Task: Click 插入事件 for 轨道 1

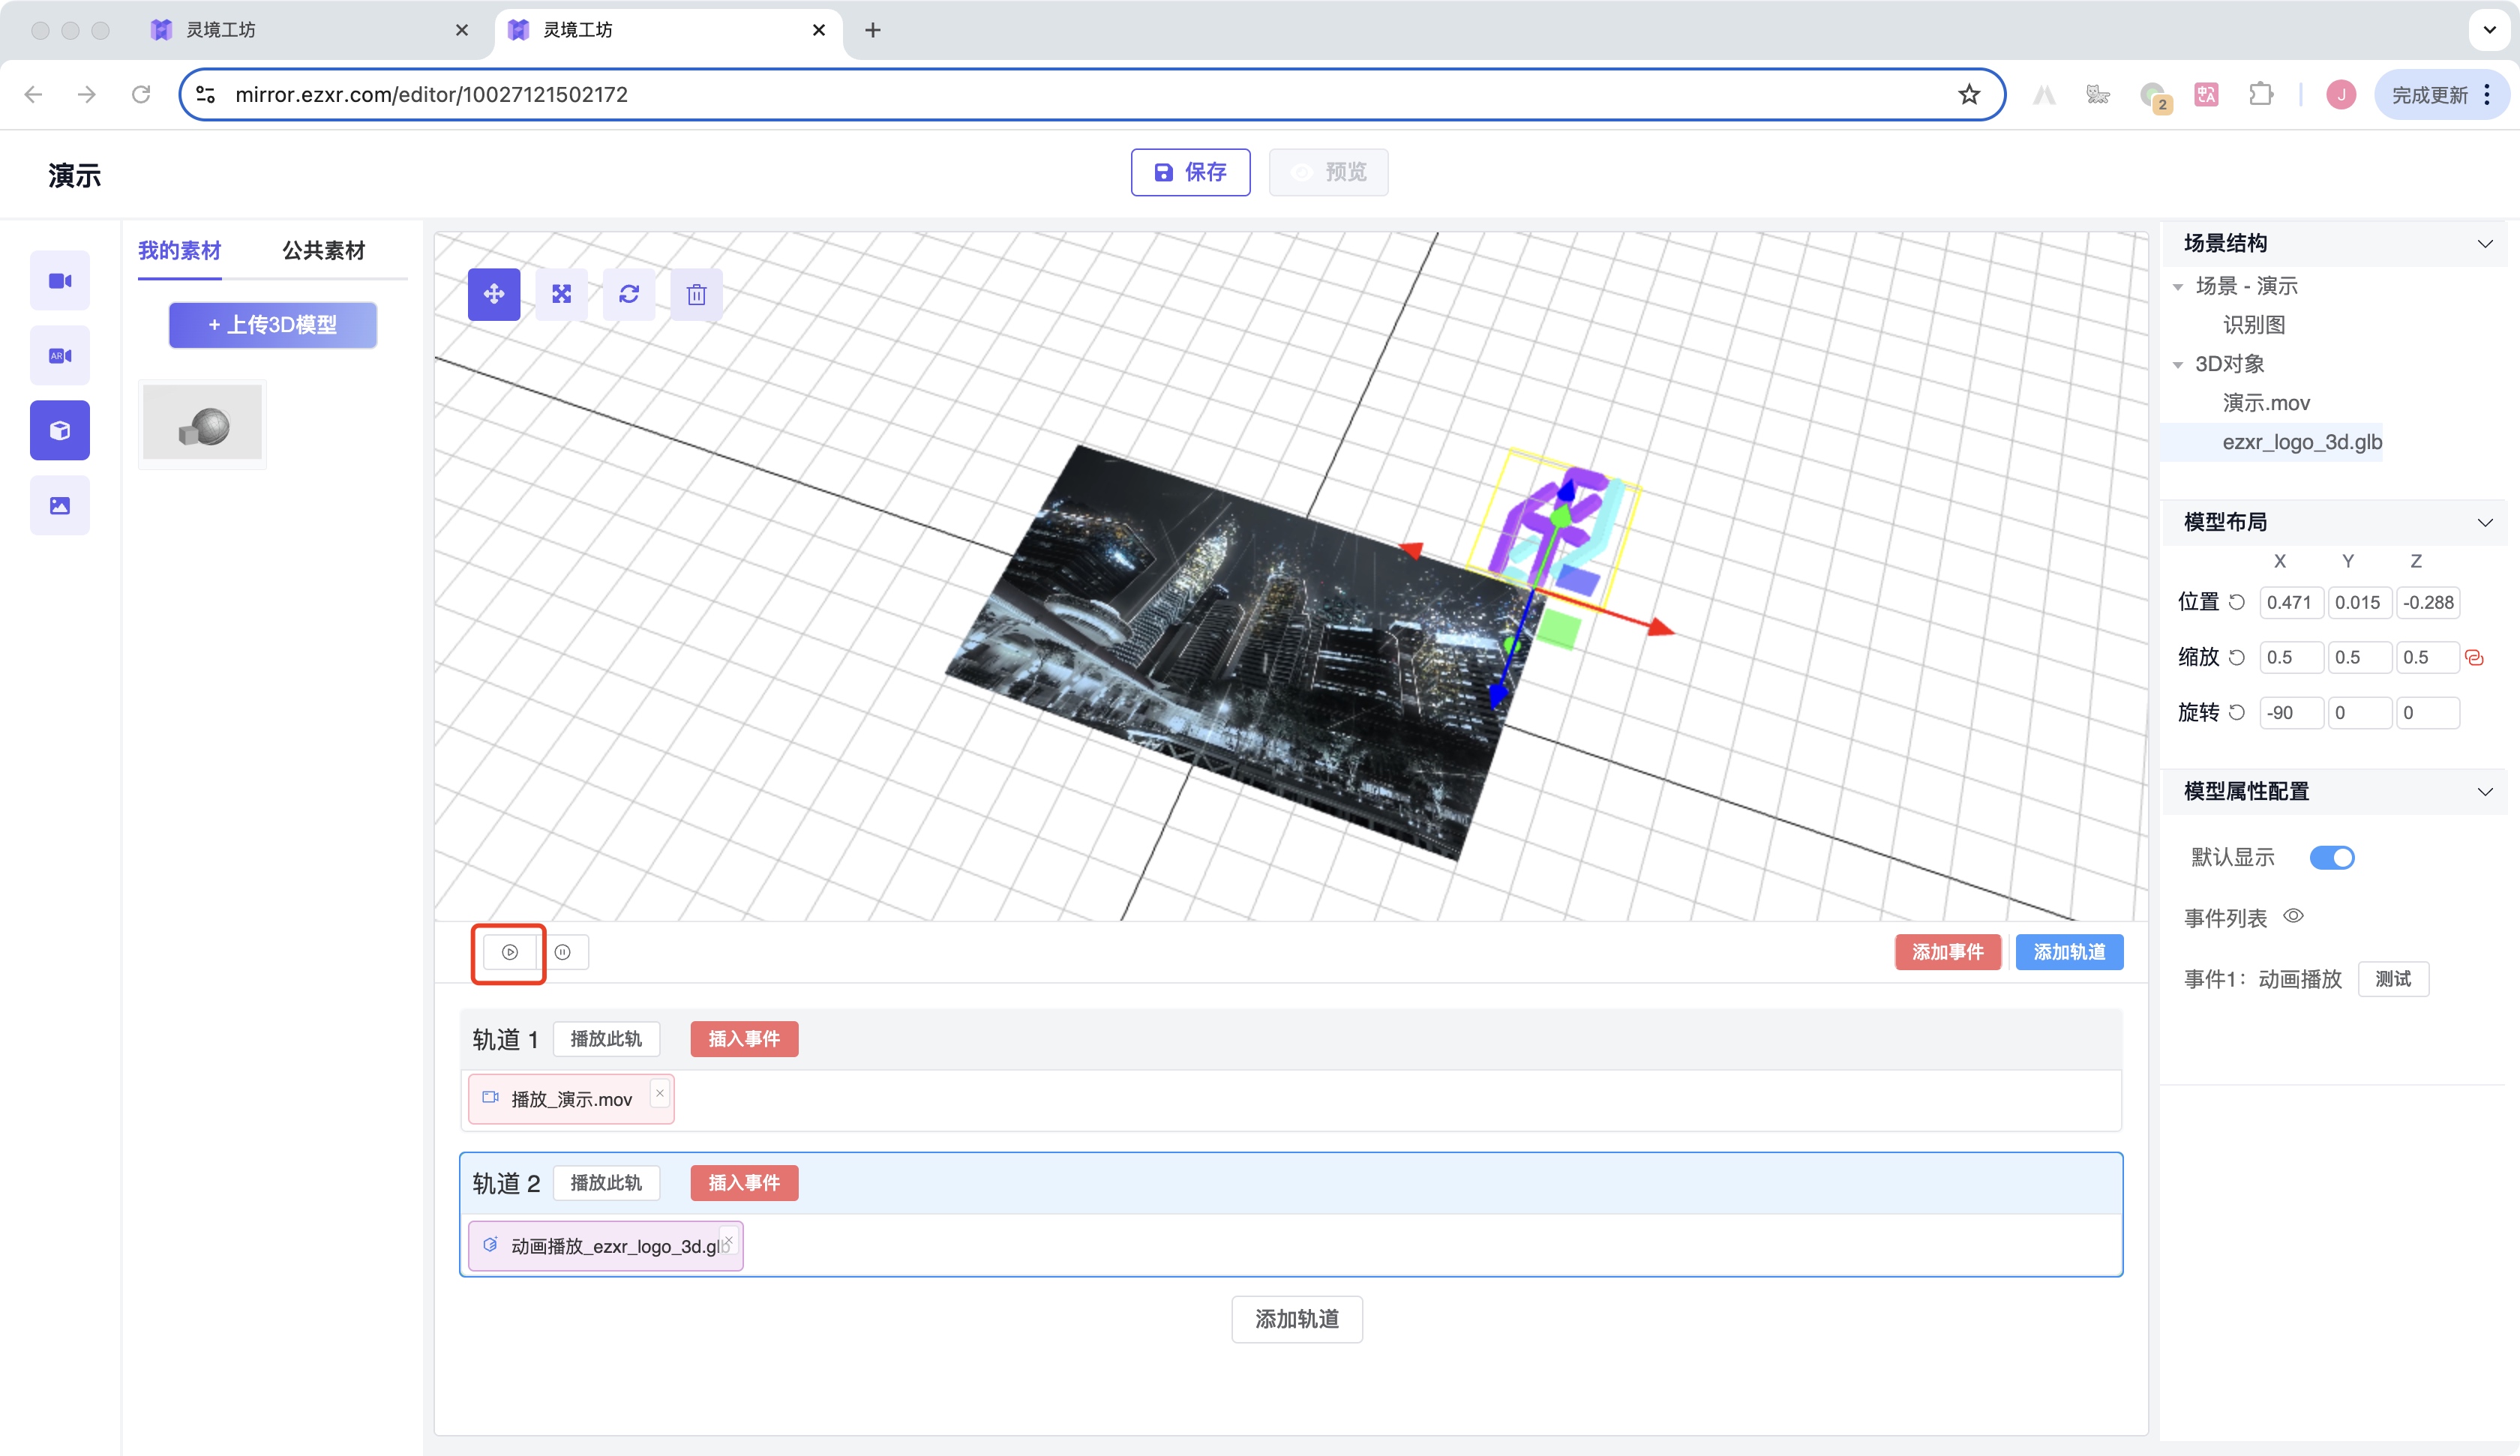Action: point(744,1039)
